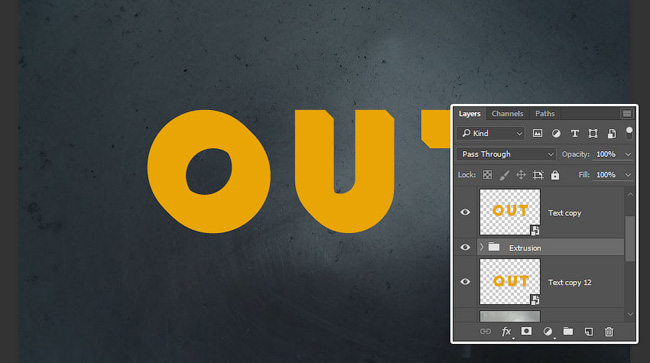Switch to the Paths tab
This screenshot has height=363, width=650.
(x=545, y=114)
